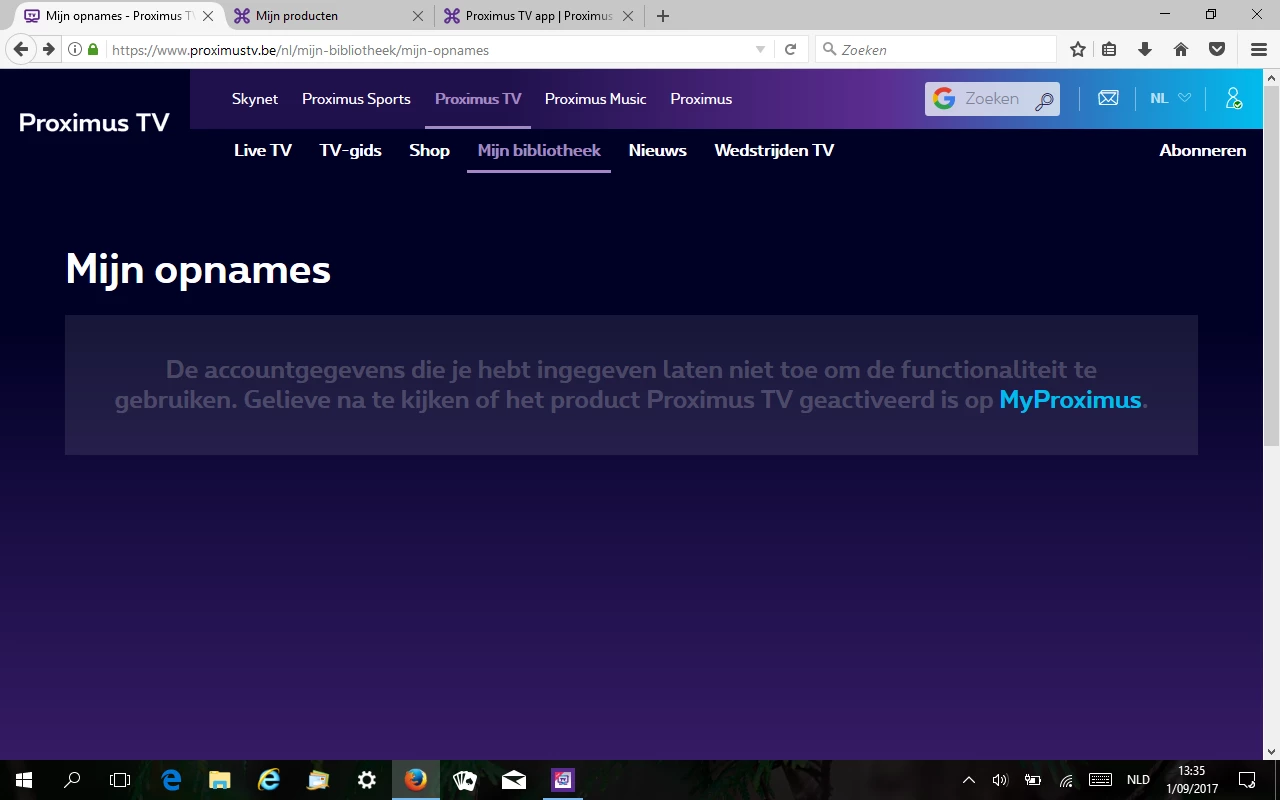Open Internet Explorer from the taskbar
This screenshot has width=1280, height=800.
click(x=269, y=780)
